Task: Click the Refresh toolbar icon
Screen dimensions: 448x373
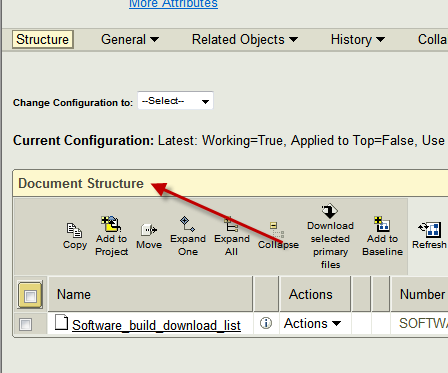Action: (429, 229)
